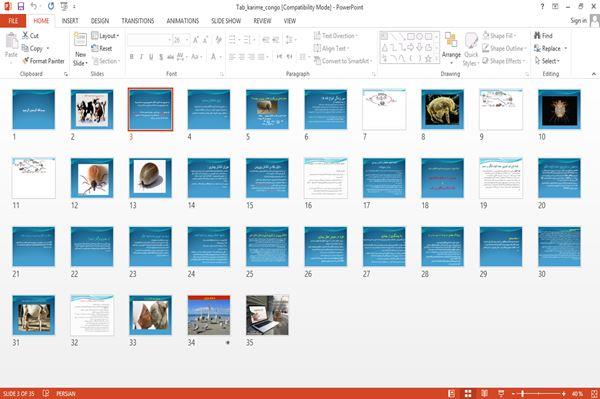Switch to the INSERT tab
This screenshot has width=600, height=399.
(x=70, y=21)
